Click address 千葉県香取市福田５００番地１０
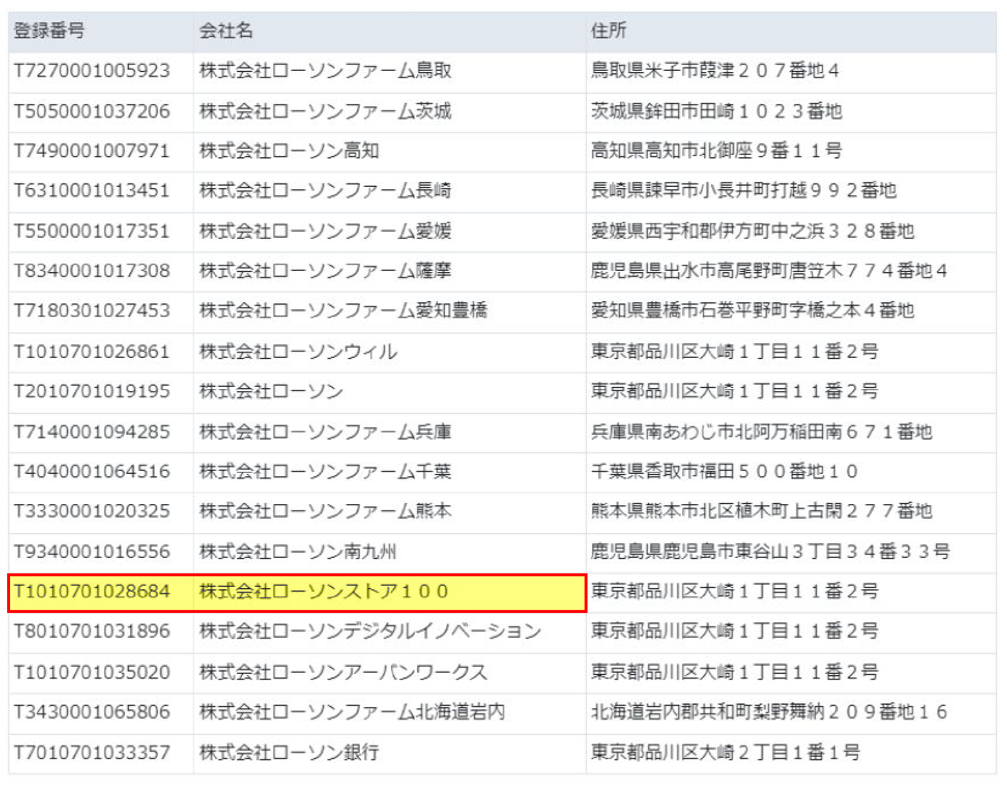1007x787 pixels. (724, 472)
